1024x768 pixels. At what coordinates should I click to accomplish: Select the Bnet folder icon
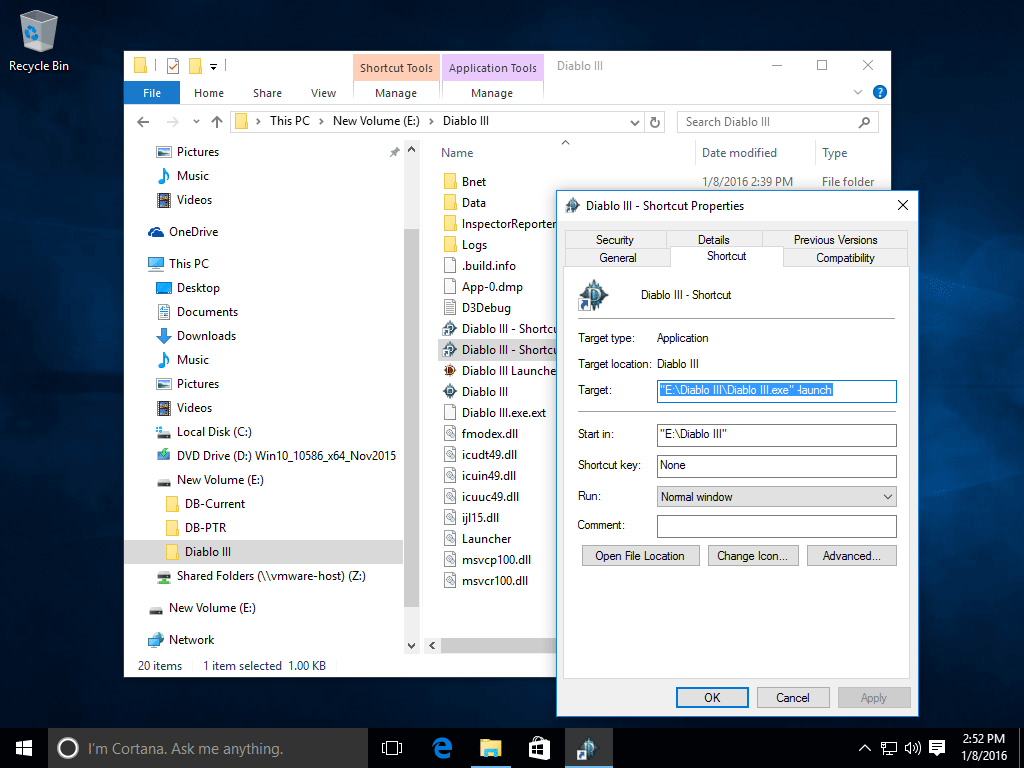pyautogui.click(x=450, y=182)
